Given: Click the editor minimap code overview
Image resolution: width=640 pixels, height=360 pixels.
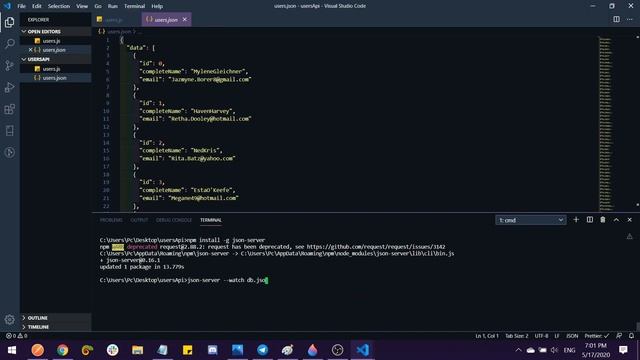Looking at the screenshot, I should [x=606, y=123].
